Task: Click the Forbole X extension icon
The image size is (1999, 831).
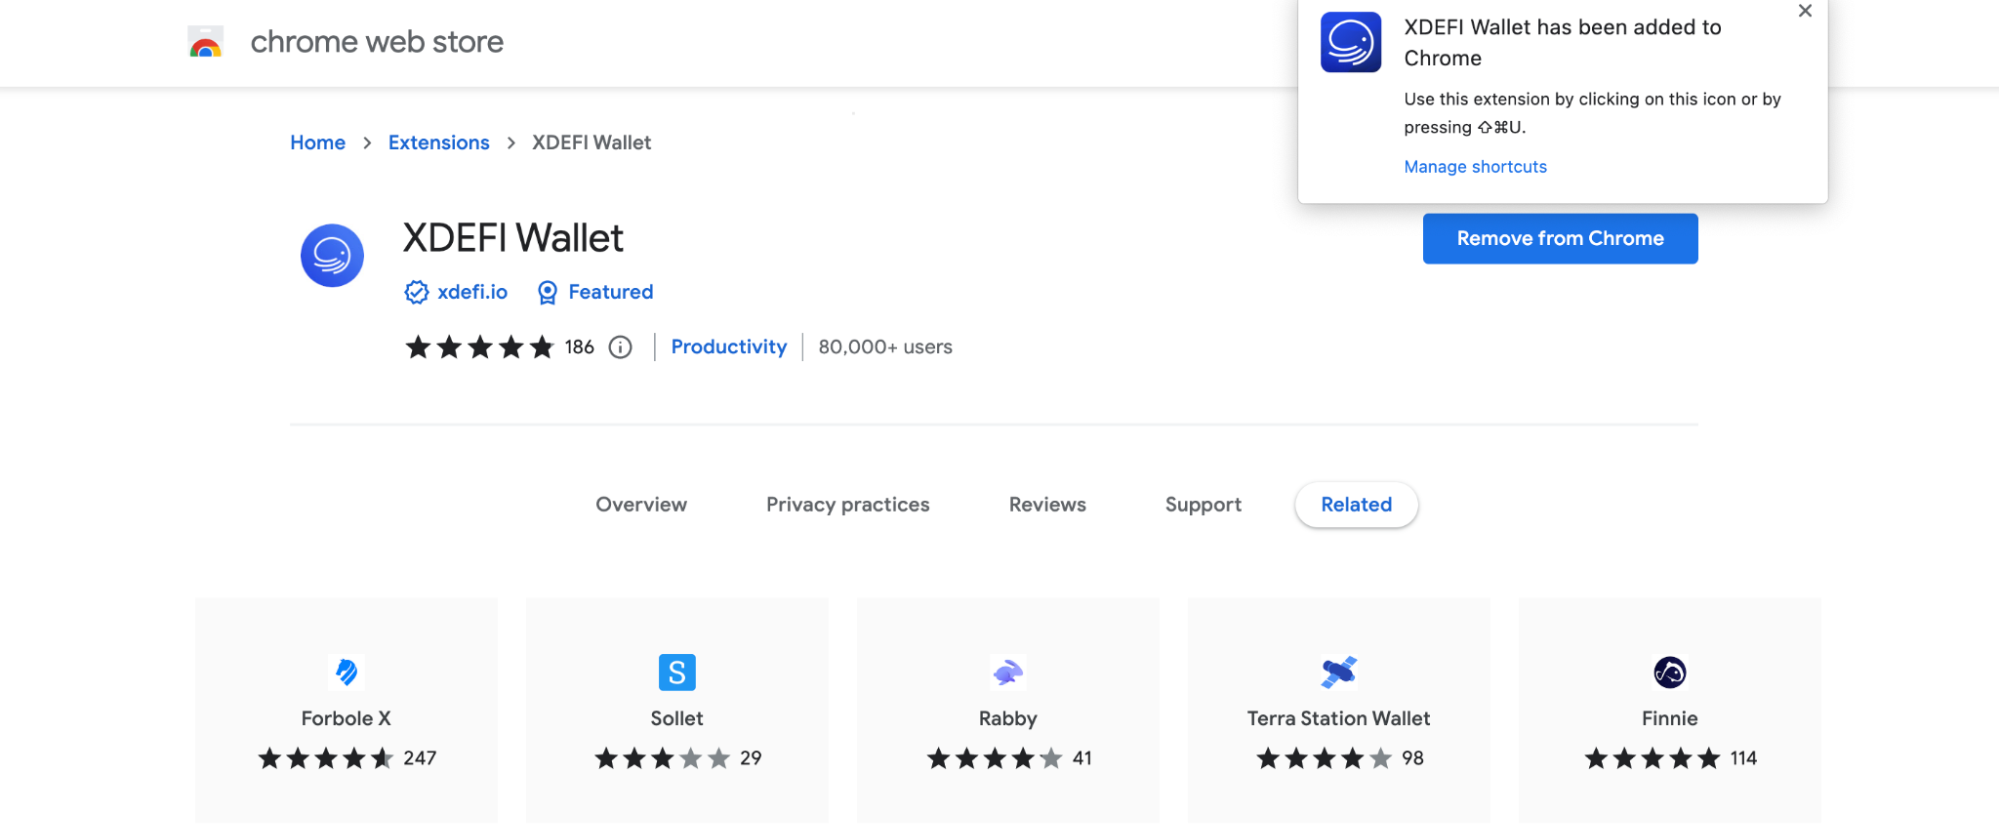Action: 346,672
